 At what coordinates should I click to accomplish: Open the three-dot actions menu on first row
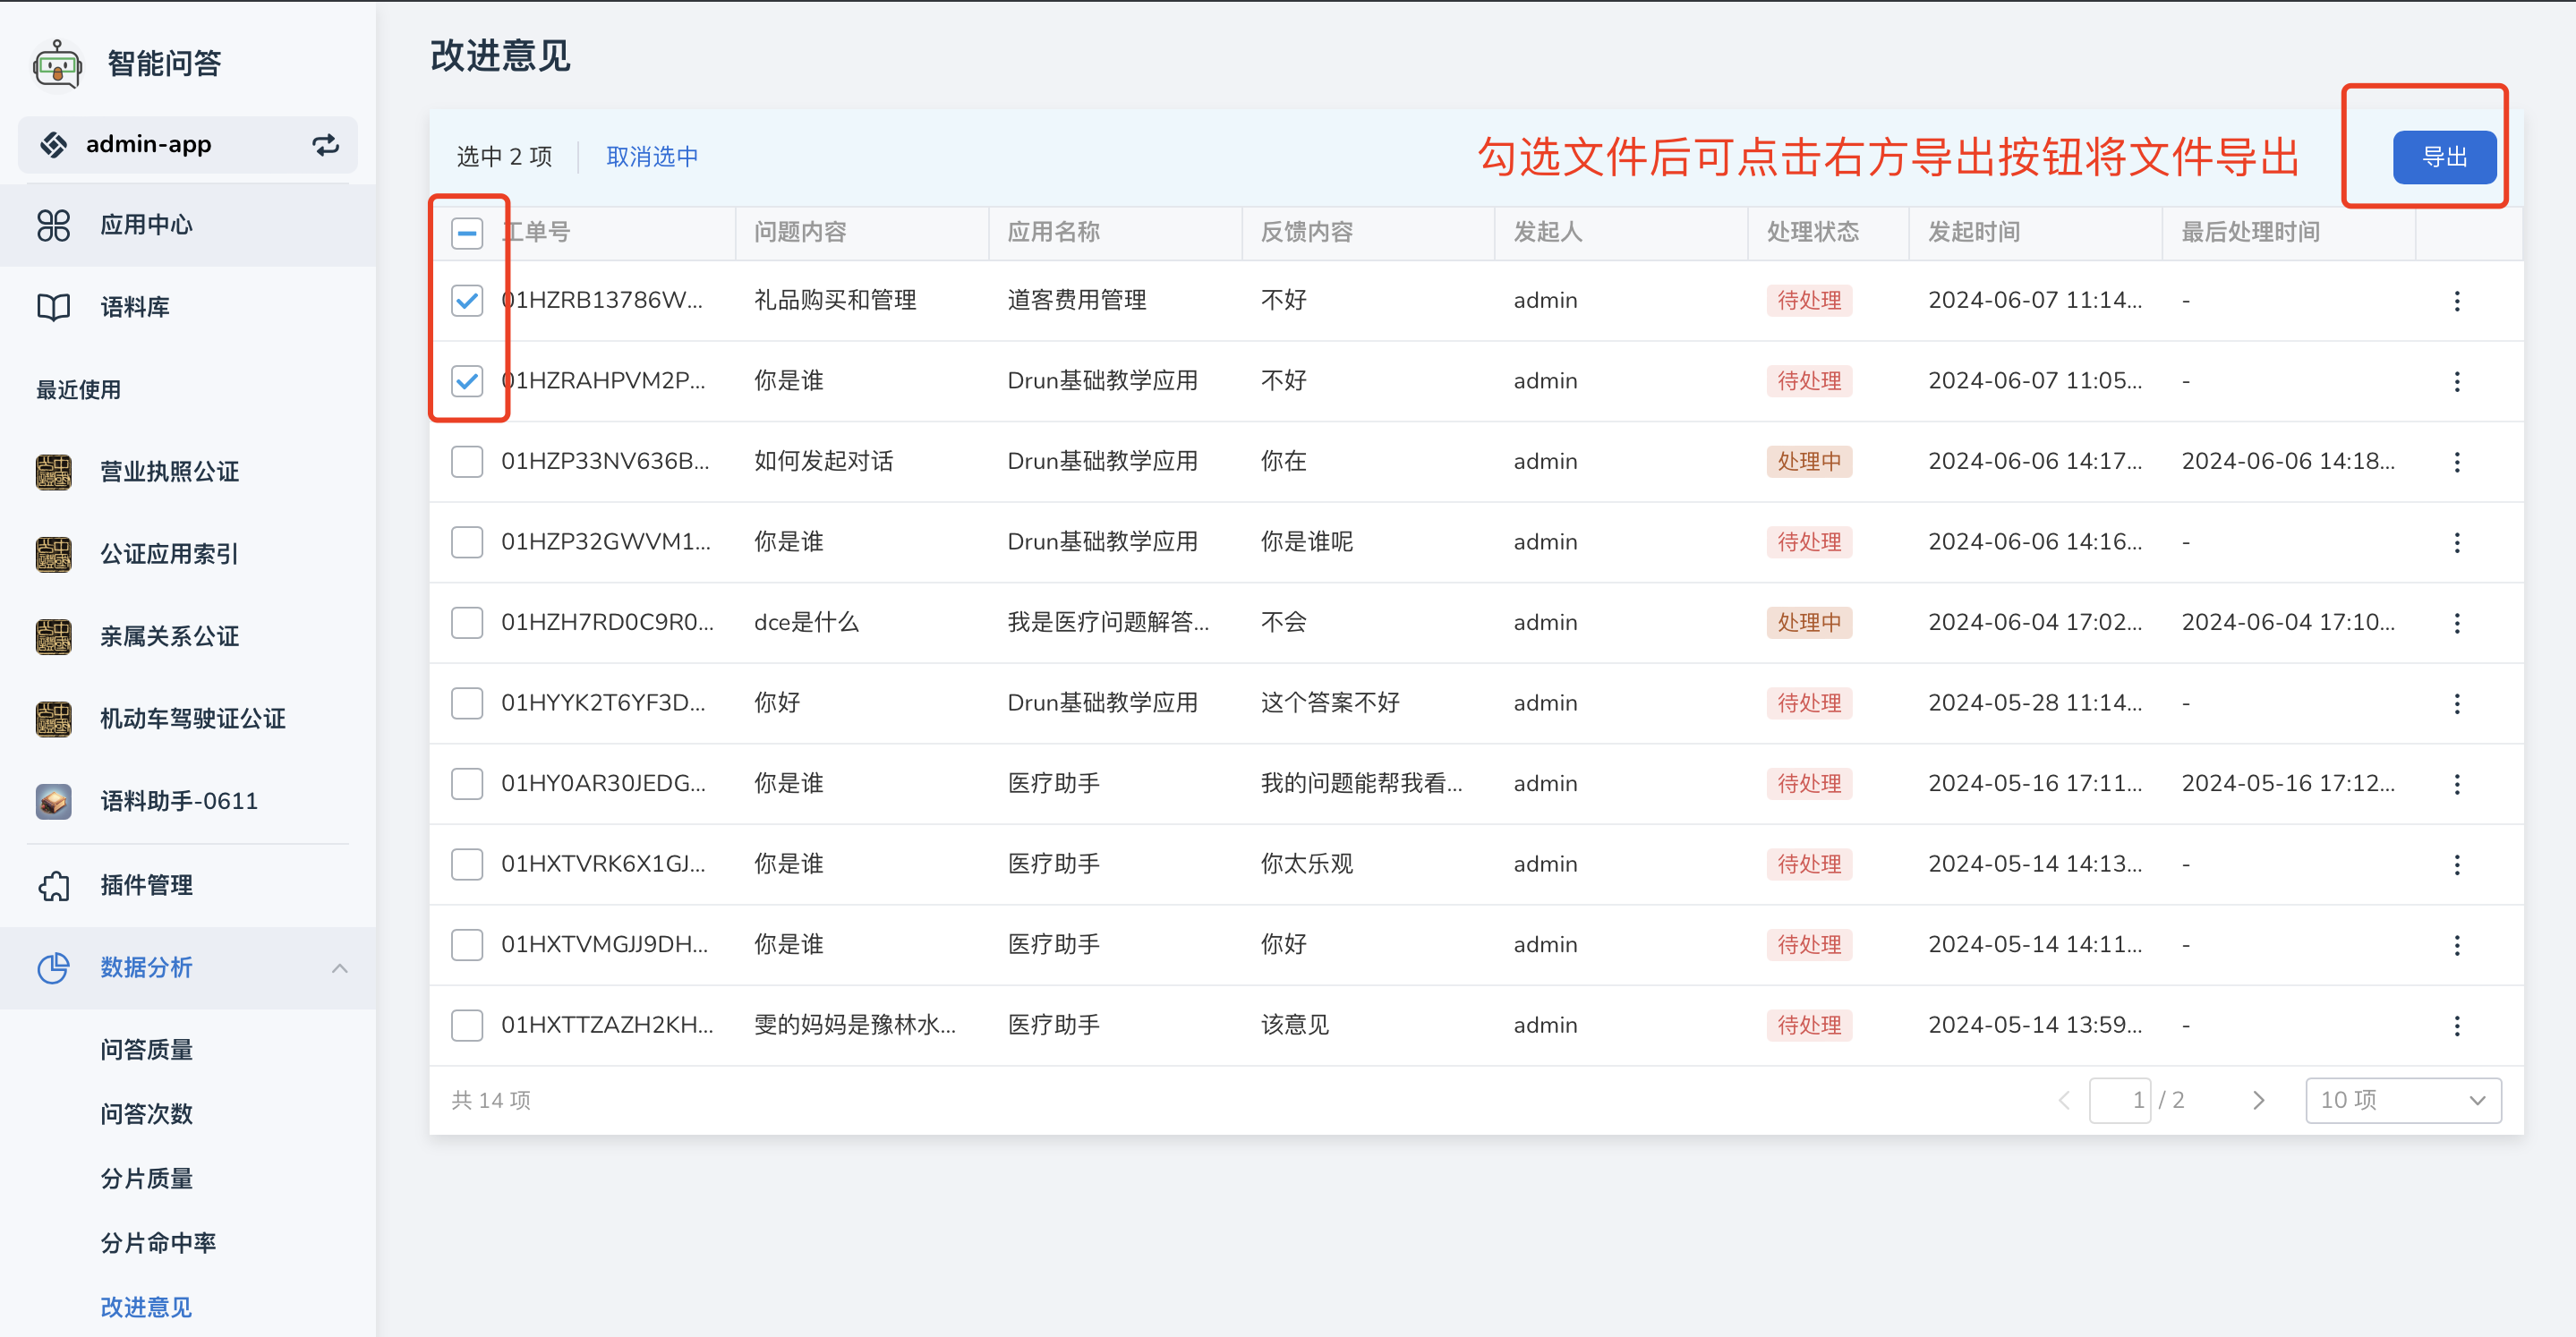click(2458, 300)
